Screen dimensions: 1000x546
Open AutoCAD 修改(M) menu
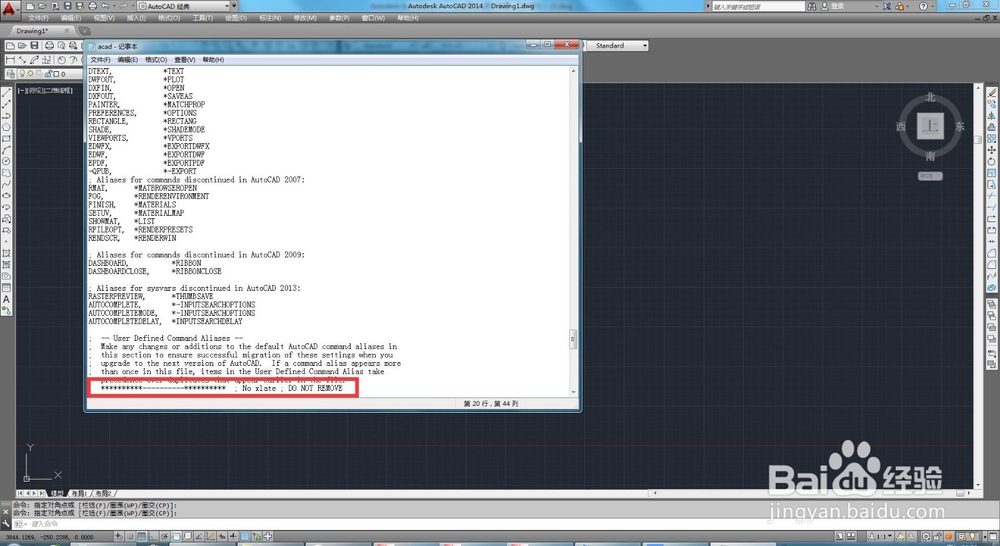point(305,18)
